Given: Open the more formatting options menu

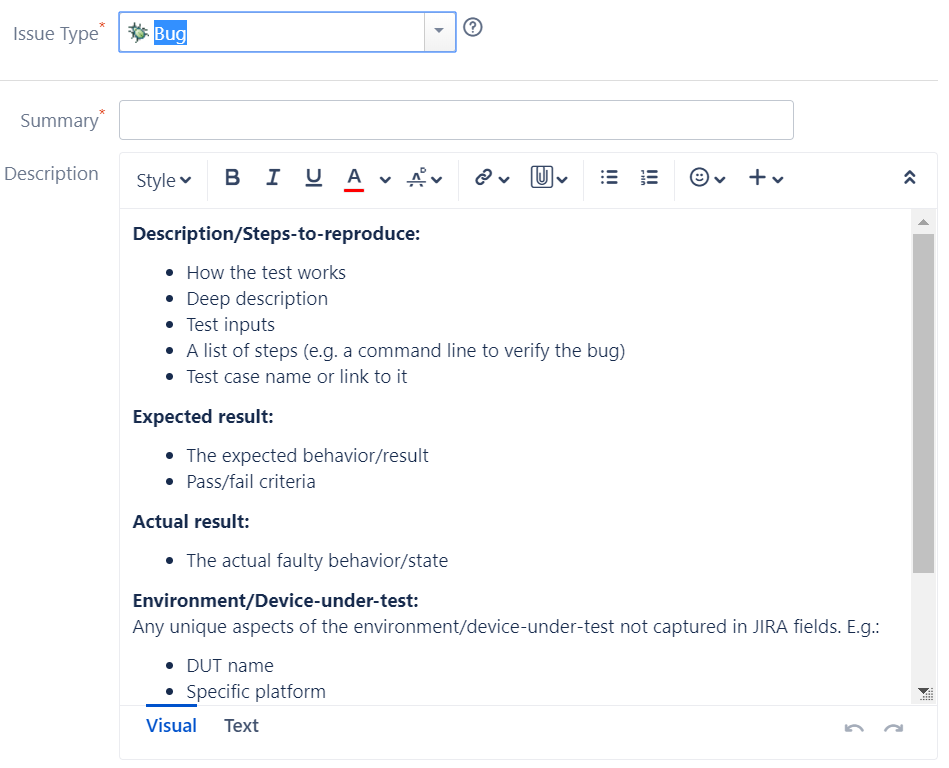Looking at the screenshot, I should pyautogui.click(x=424, y=178).
